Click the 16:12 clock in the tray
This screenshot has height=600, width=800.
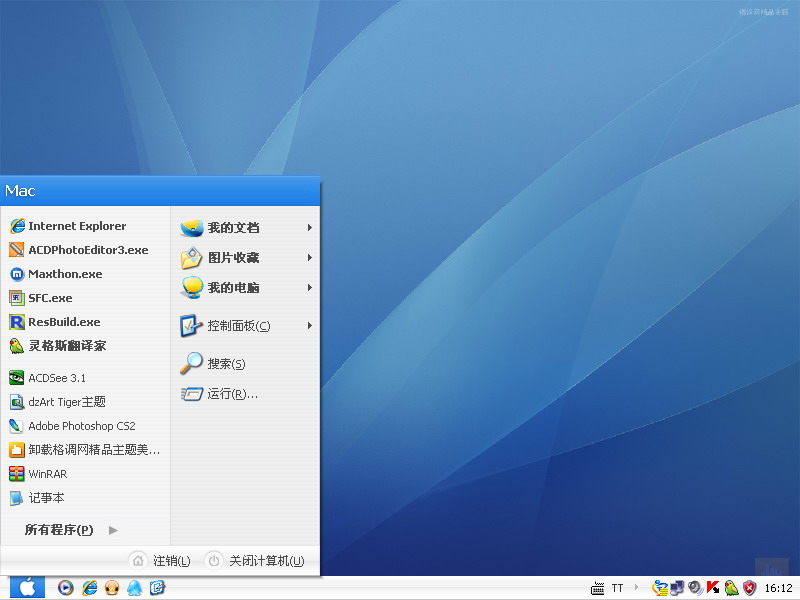tap(779, 588)
